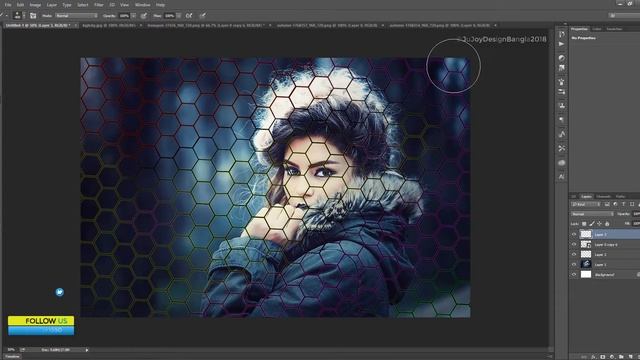Open the Layer menu
The height and width of the screenshot is (360, 640).
52,5
